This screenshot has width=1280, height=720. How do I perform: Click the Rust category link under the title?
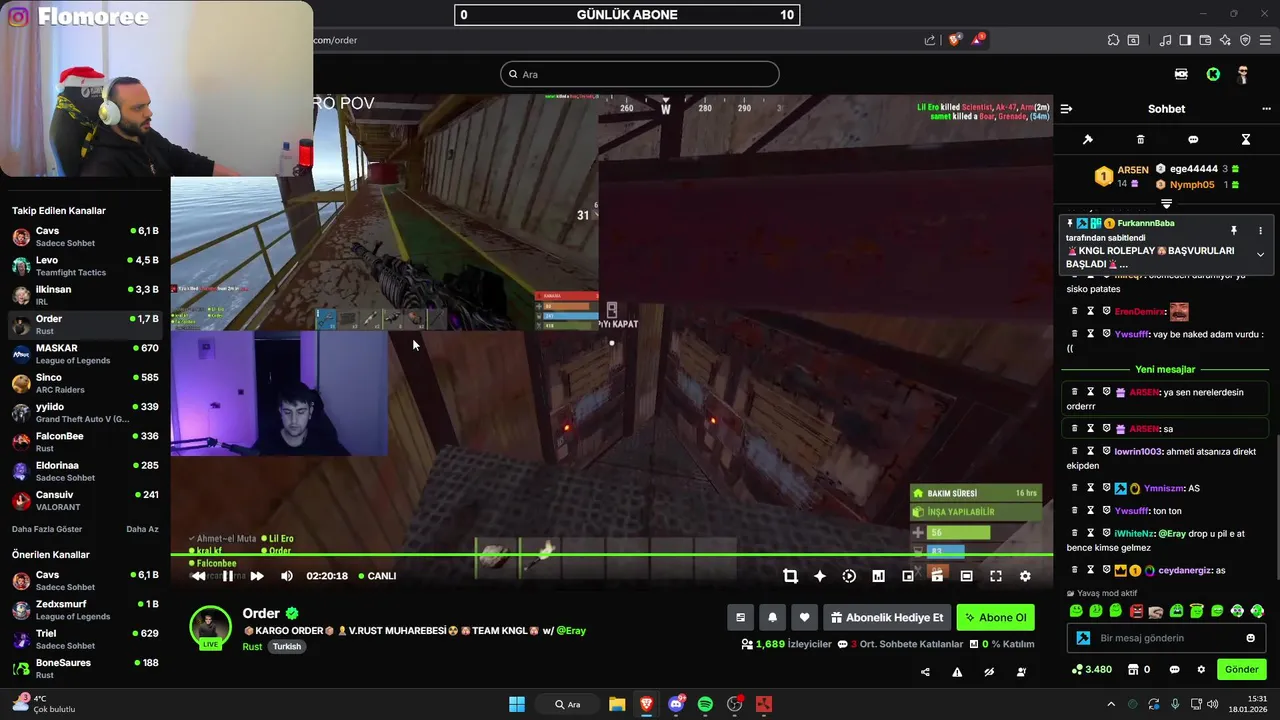click(252, 647)
